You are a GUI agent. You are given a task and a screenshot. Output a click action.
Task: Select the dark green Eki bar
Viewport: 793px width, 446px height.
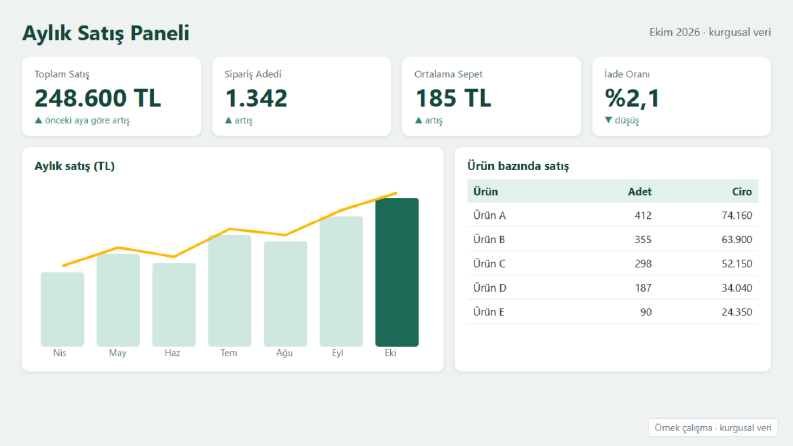[x=397, y=272]
